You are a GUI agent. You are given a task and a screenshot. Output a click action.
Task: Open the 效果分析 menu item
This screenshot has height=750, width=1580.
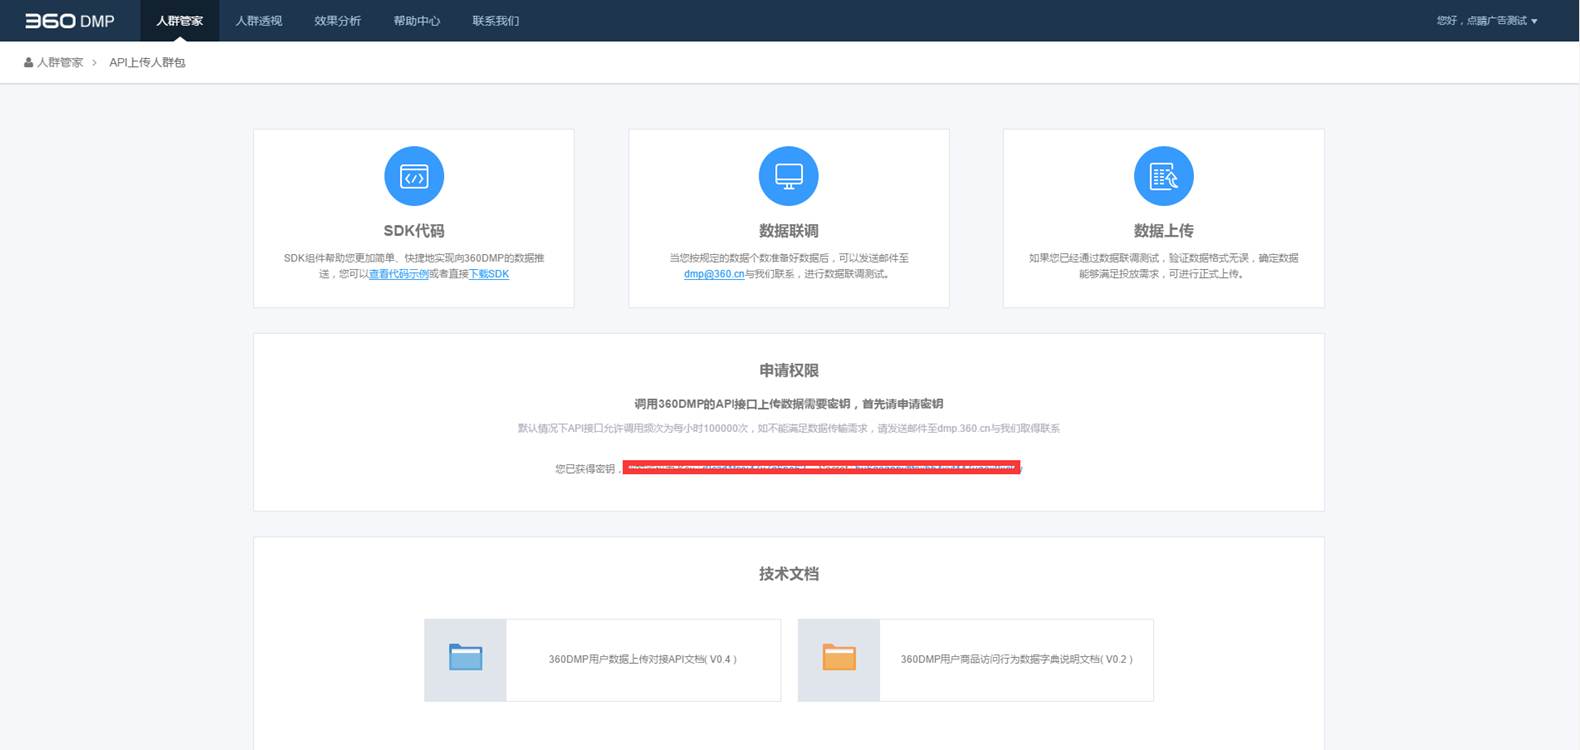[337, 20]
